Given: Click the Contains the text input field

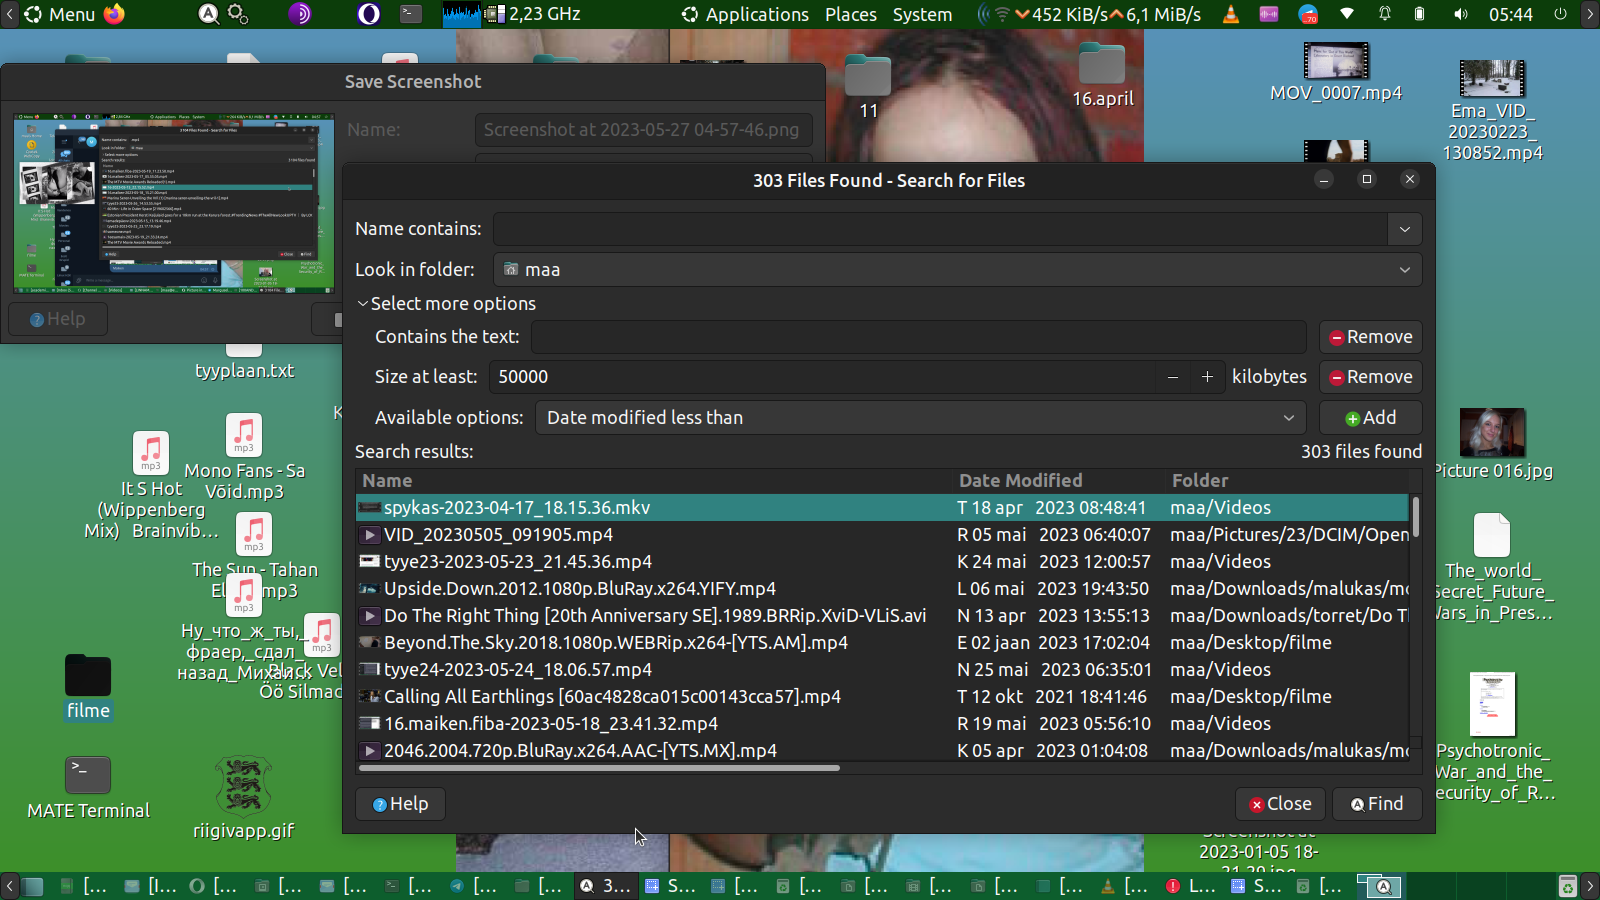Looking at the screenshot, I should click(x=918, y=337).
